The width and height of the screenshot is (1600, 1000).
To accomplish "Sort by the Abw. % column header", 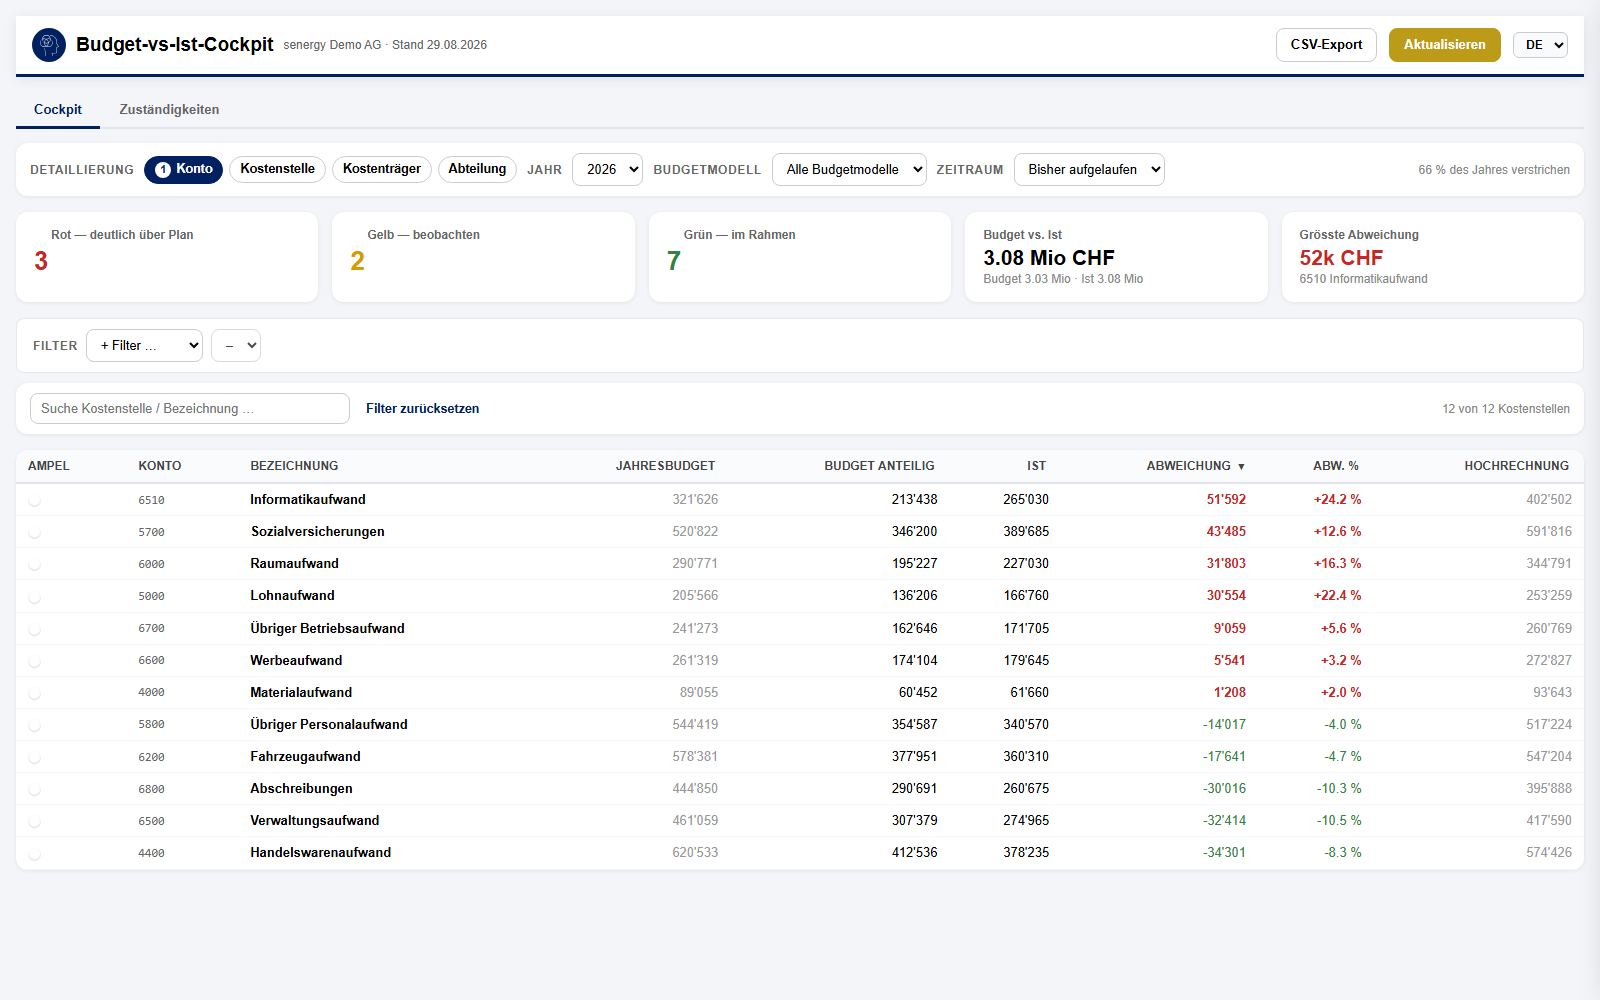I will pyautogui.click(x=1335, y=466).
